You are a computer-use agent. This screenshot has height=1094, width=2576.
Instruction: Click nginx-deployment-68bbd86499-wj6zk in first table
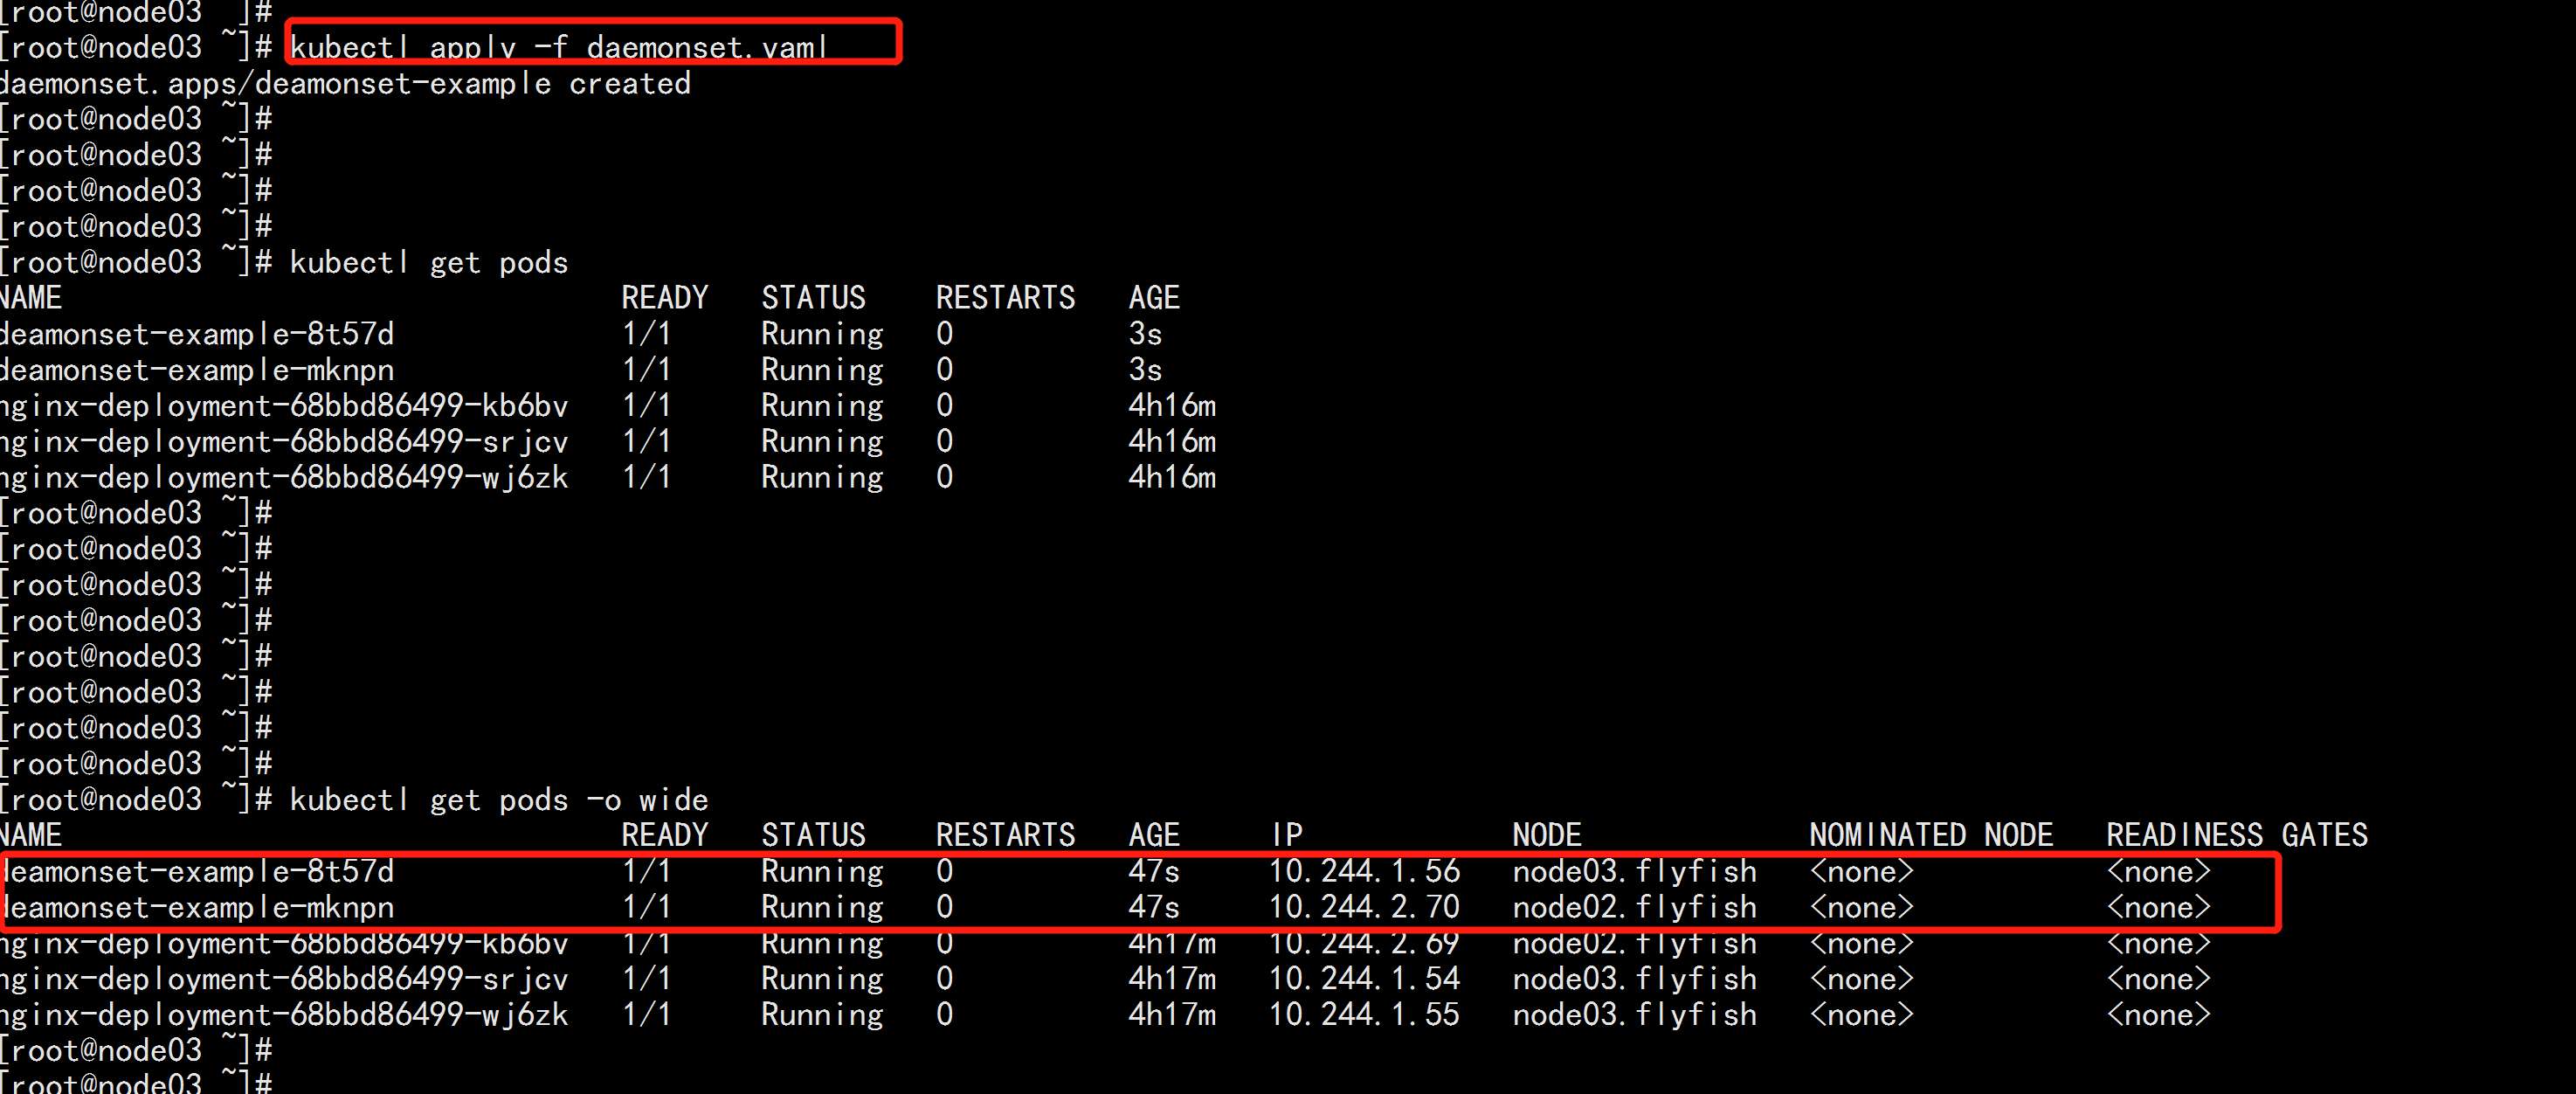(284, 477)
